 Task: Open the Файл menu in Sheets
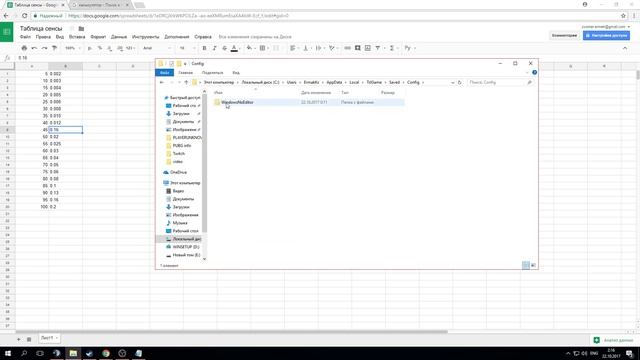[x=25, y=37]
